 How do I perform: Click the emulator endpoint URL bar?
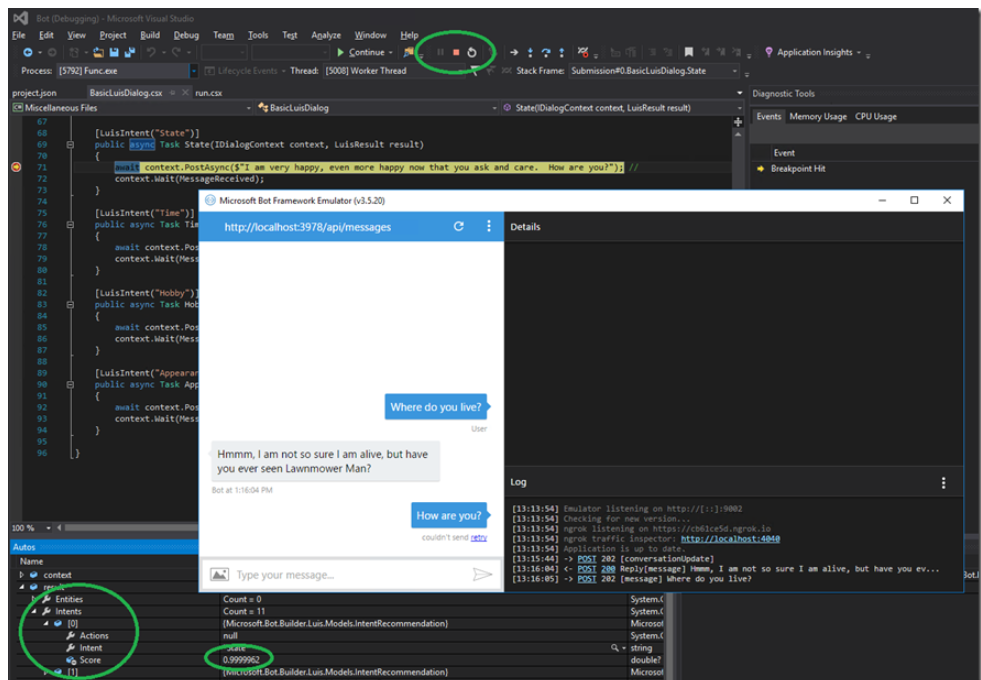click(307, 227)
